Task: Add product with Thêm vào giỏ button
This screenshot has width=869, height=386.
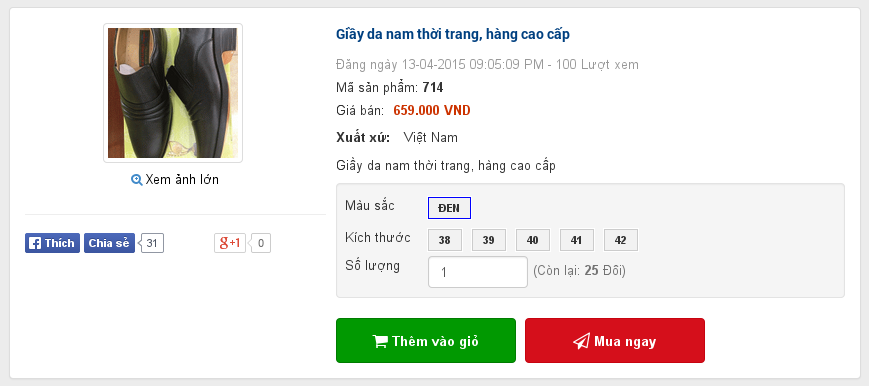Action: (426, 341)
